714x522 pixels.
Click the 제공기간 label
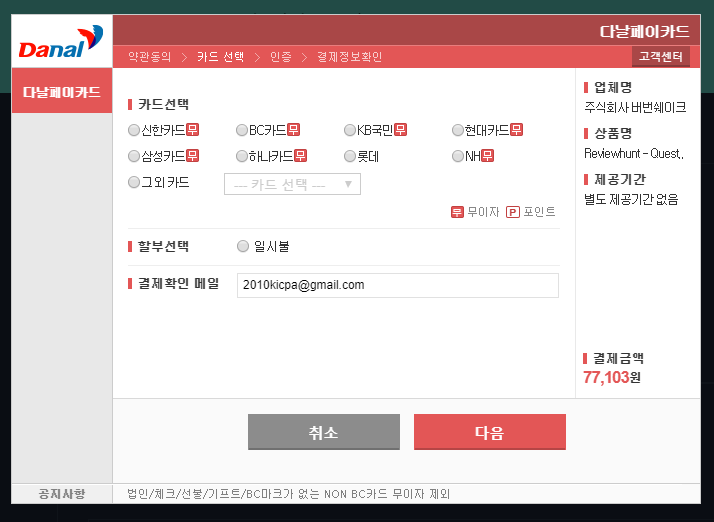tap(620, 179)
